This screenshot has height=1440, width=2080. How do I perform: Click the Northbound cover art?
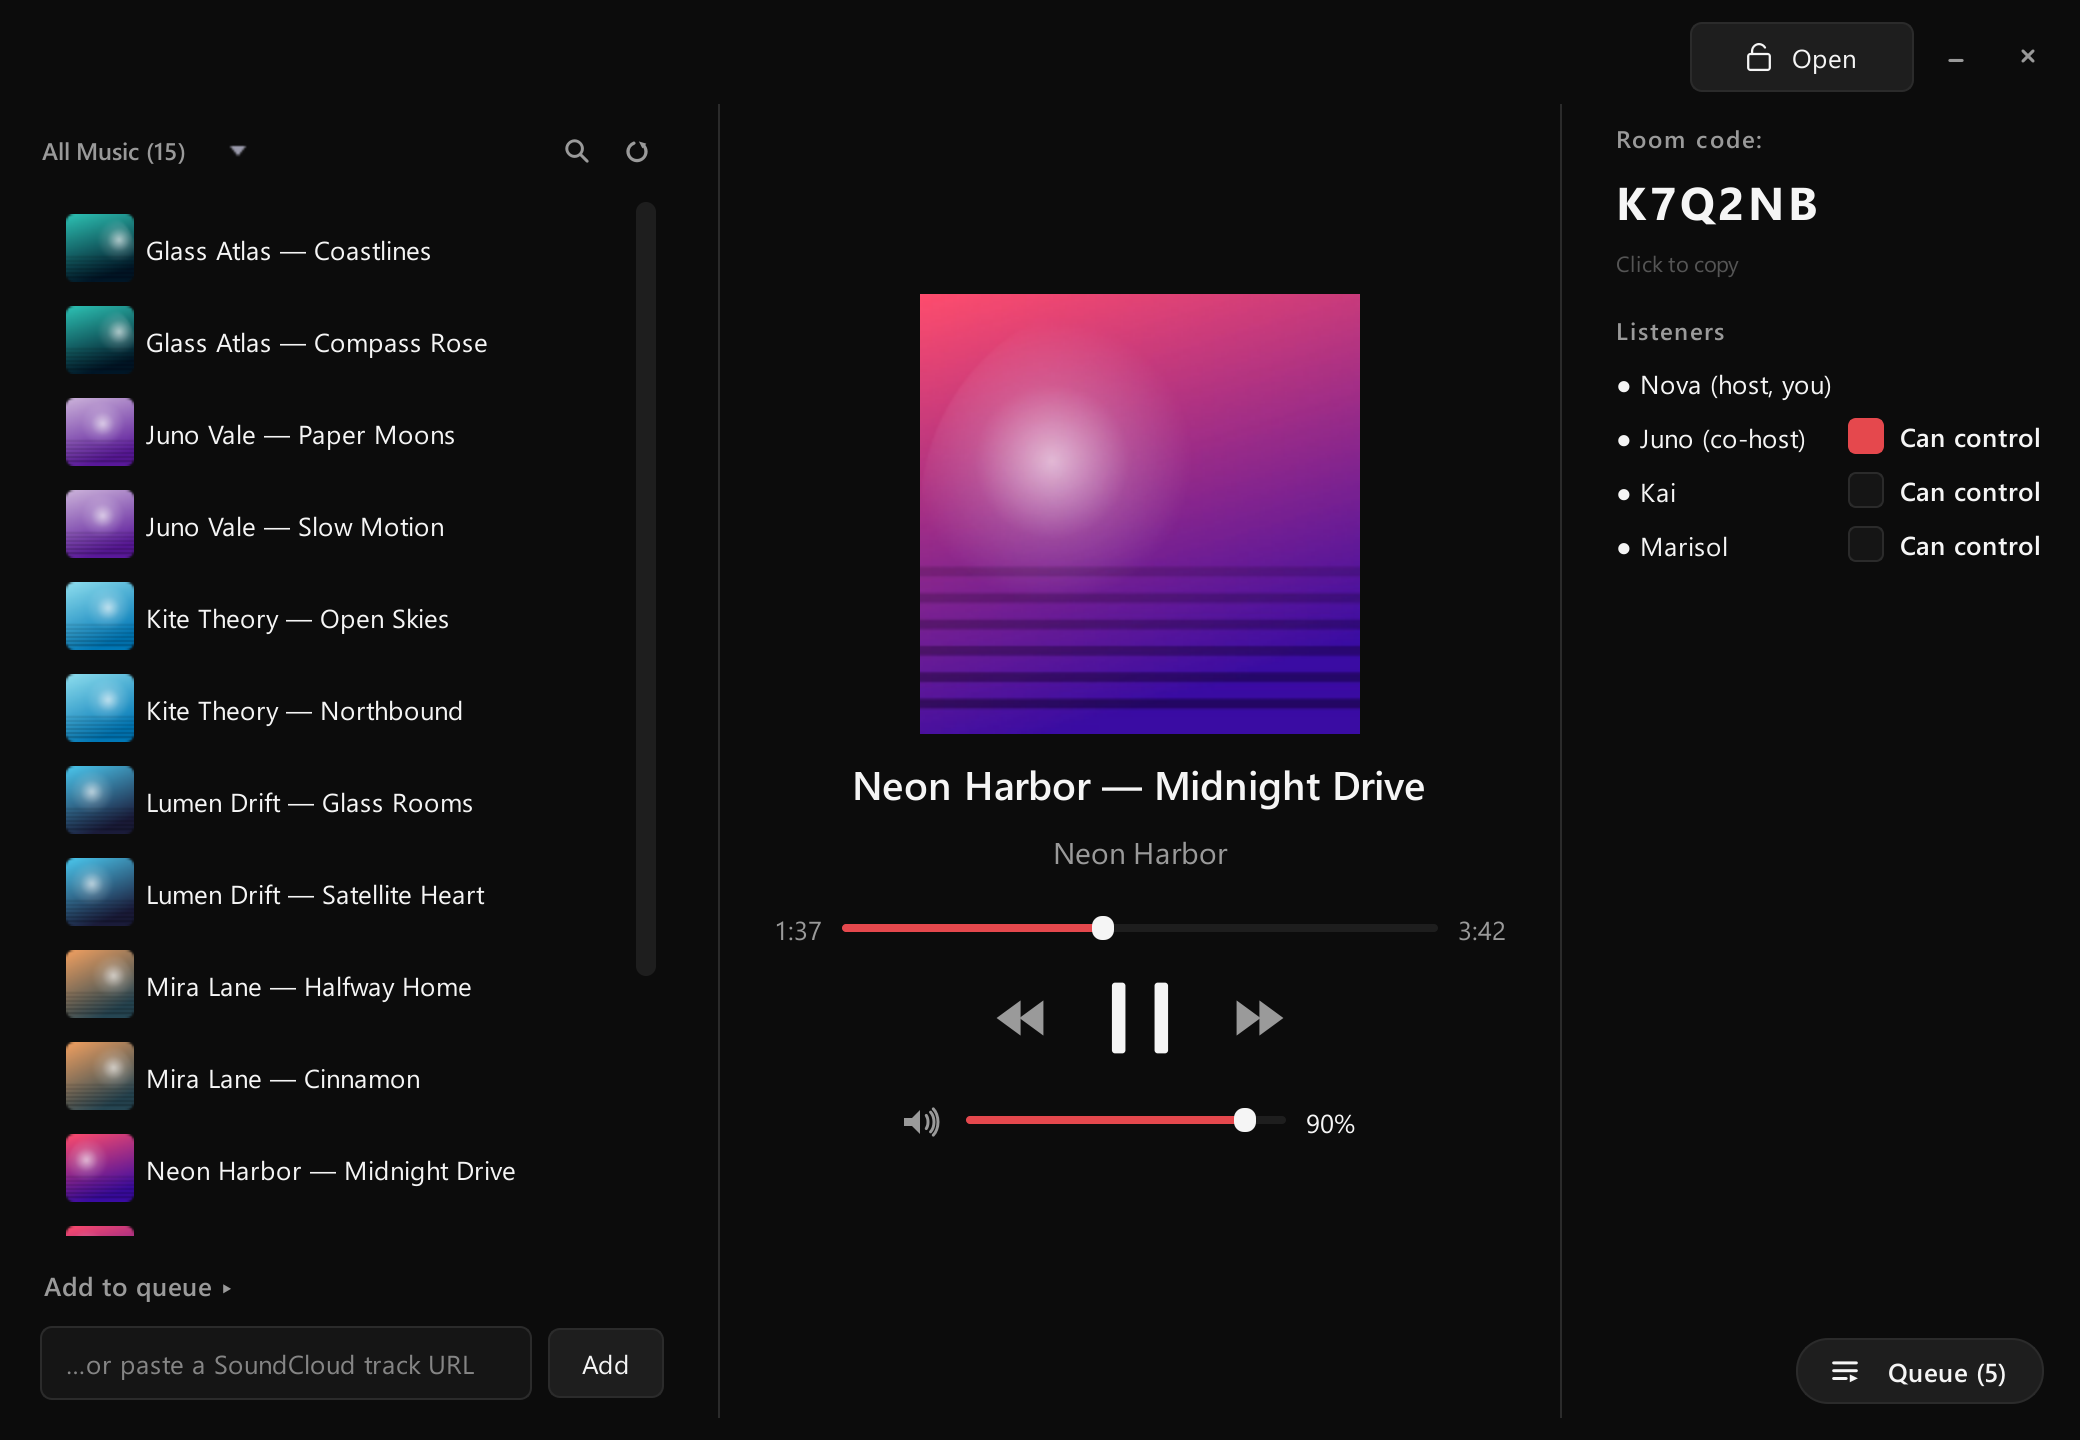pyautogui.click(x=100, y=708)
